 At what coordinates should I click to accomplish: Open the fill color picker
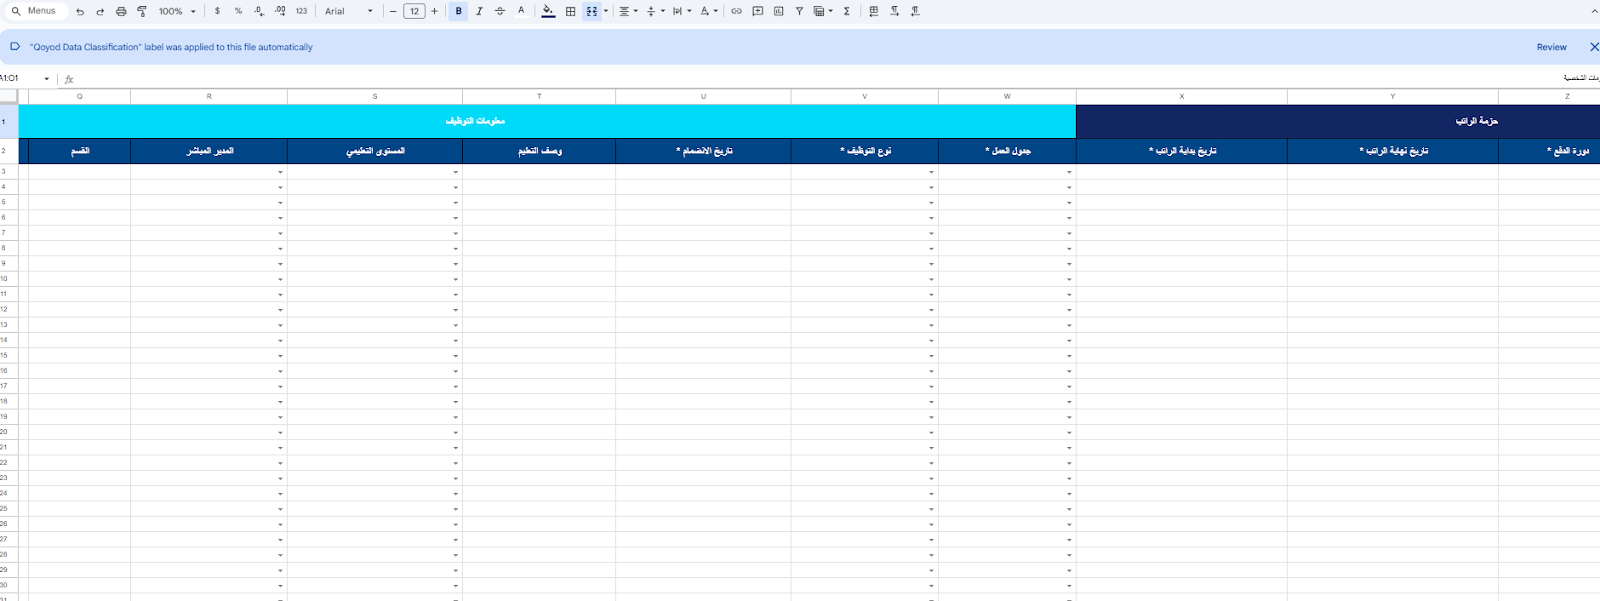548,11
